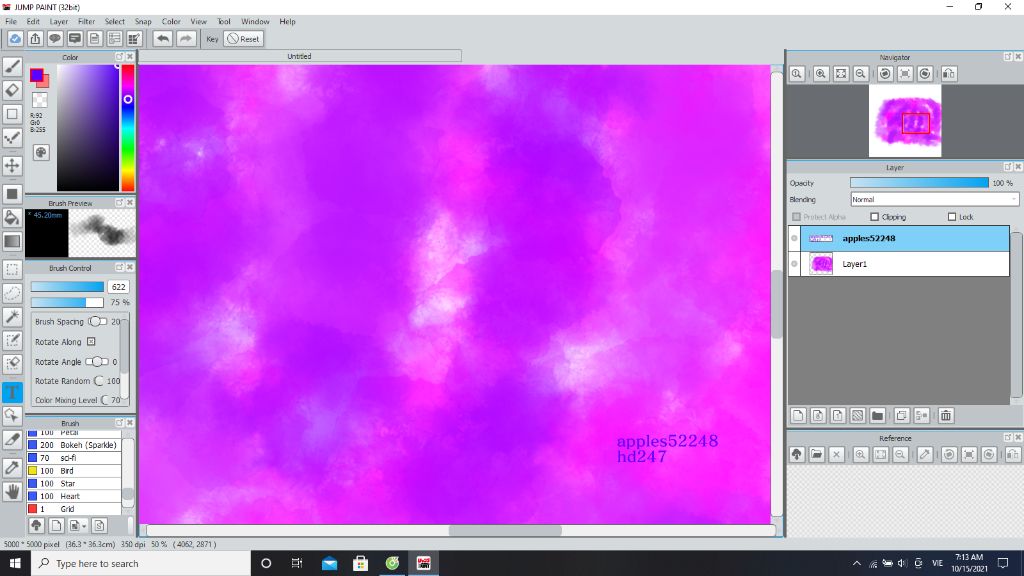The image size is (1024, 576).
Task: Switch to the Untitled canvas tab
Action: point(300,56)
